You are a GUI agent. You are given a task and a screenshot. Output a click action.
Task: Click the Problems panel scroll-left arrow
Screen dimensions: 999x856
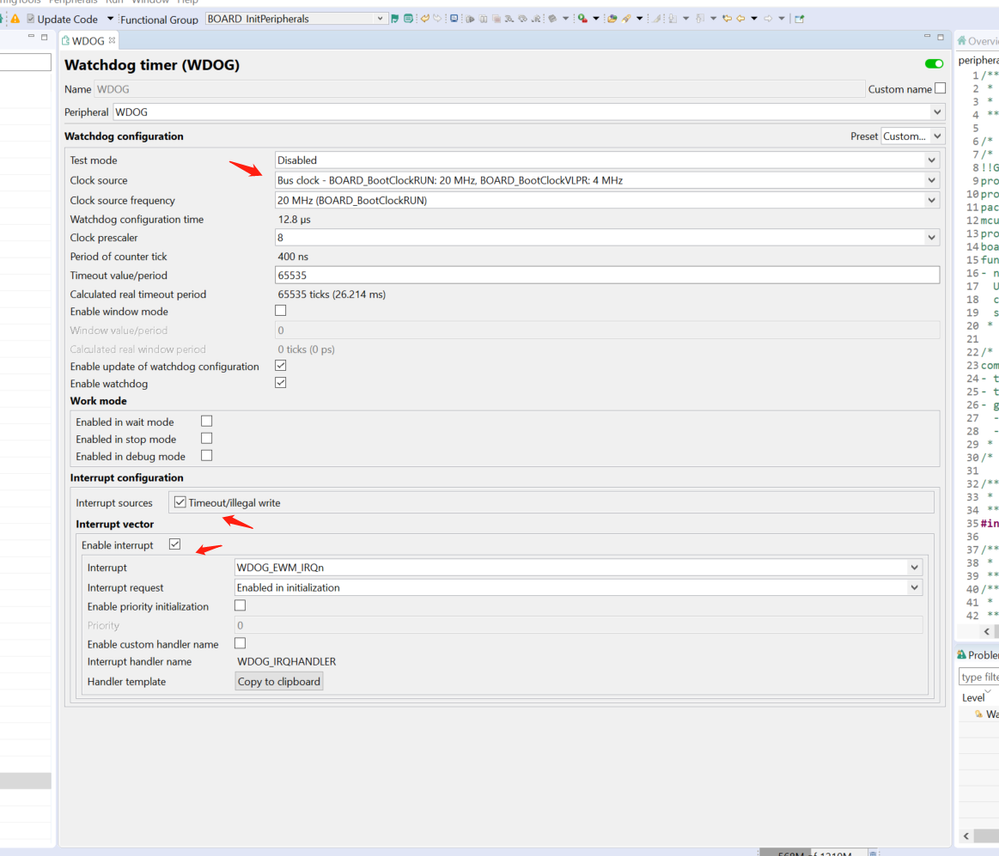click(x=967, y=836)
